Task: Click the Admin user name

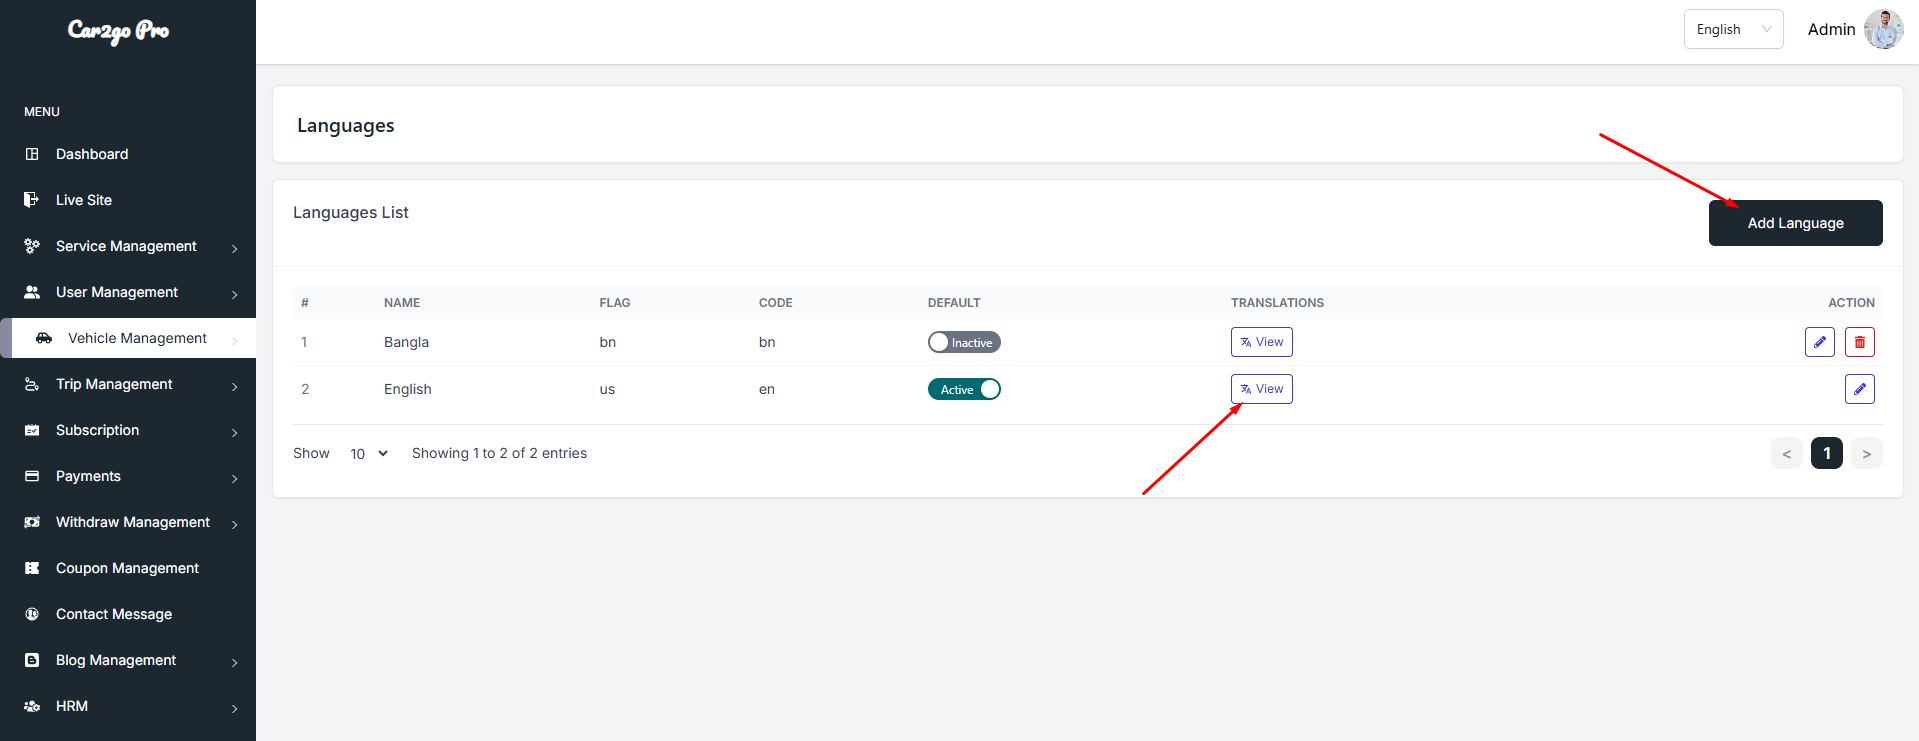Action: pyautogui.click(x=1831, y=29)
